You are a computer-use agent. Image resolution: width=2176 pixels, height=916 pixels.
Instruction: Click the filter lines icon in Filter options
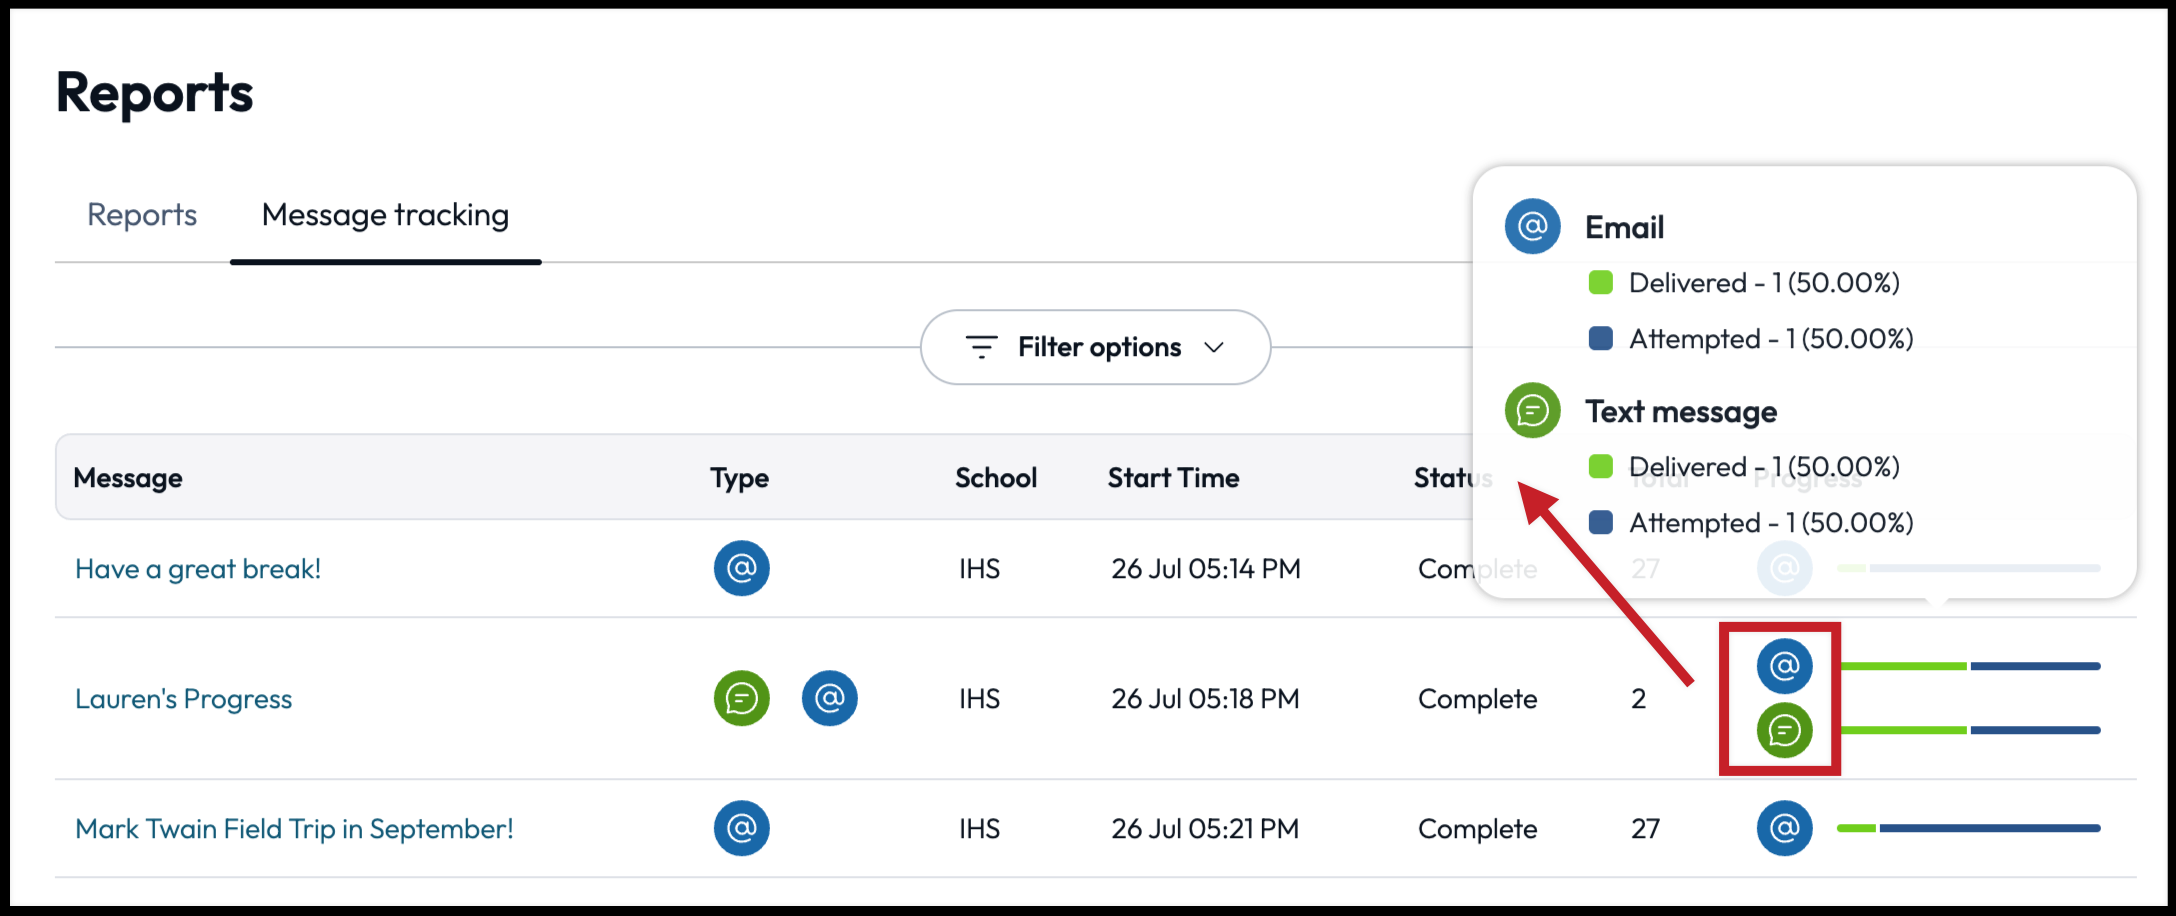tap(981, 347)
